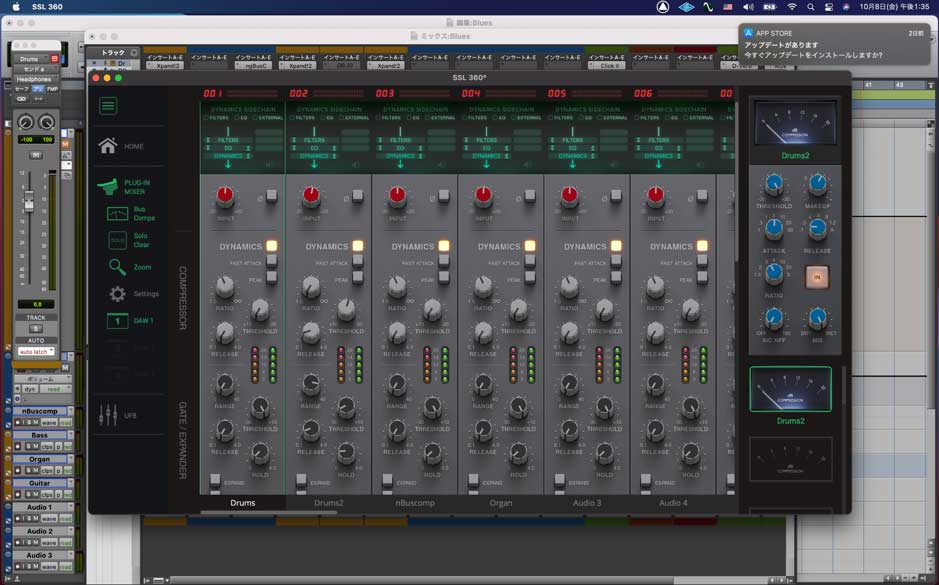
Task: Open the Plug-in Mixer page icon
Action: click(108, 186)
